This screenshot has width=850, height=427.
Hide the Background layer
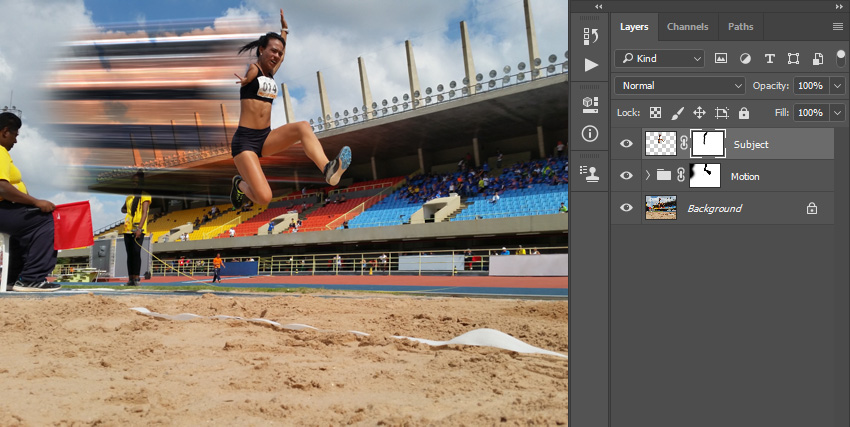pyautogui.click(x=626, y=208)
